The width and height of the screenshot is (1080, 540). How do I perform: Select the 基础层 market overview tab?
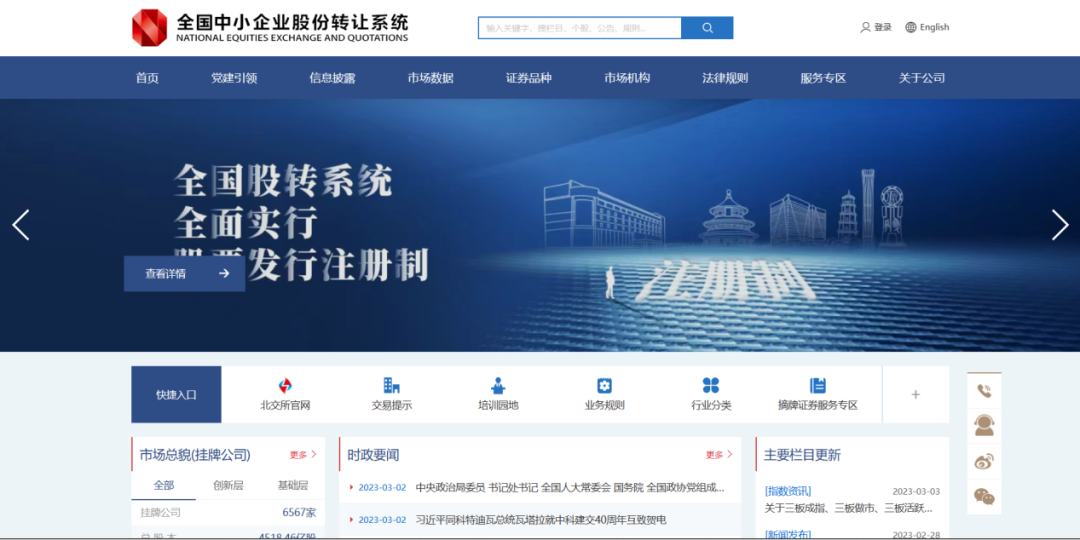(x=293, y=486)
